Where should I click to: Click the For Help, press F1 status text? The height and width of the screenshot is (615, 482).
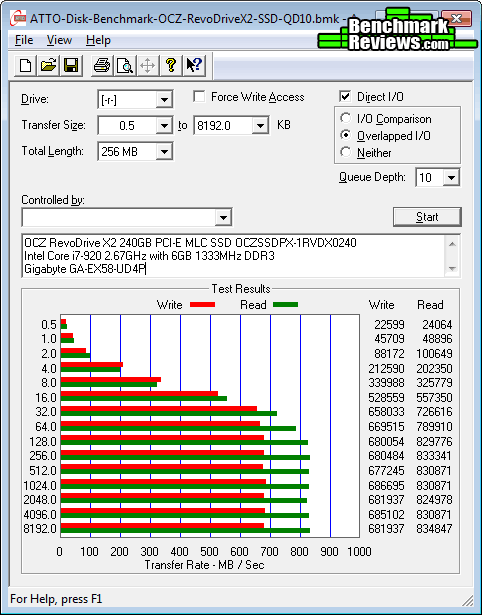56,599
